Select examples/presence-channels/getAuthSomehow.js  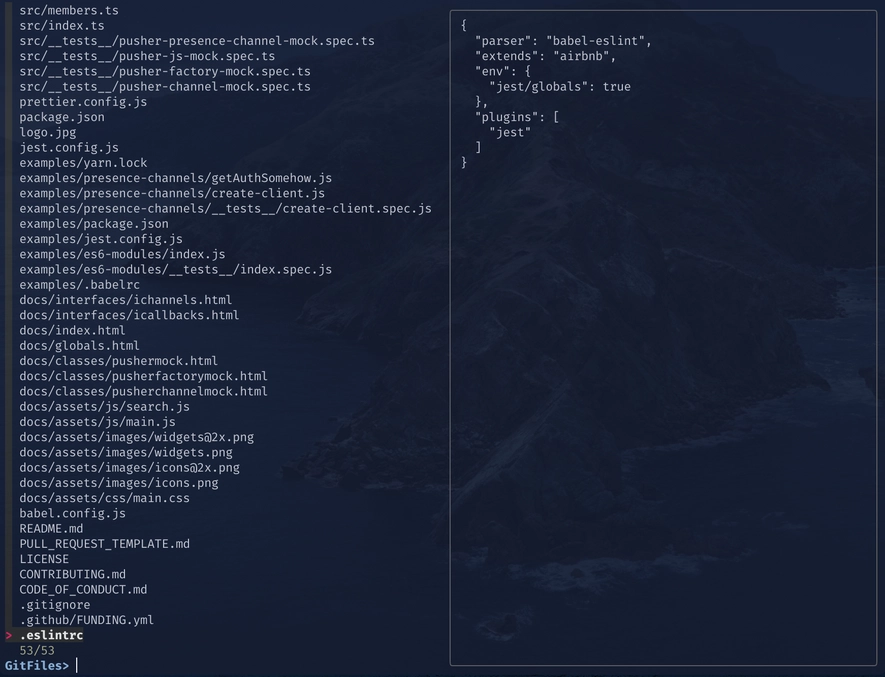176,178
